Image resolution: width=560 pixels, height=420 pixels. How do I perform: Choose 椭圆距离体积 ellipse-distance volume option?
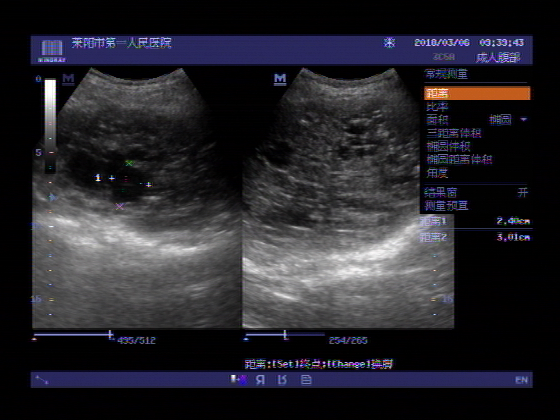point(459,159)
